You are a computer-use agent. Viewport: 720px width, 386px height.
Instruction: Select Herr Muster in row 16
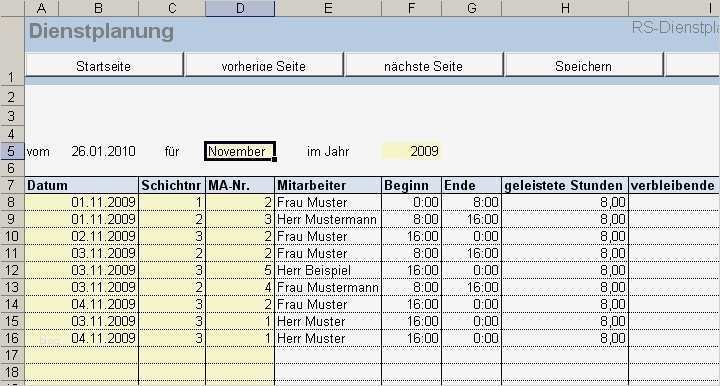click(x=328, y=338)
